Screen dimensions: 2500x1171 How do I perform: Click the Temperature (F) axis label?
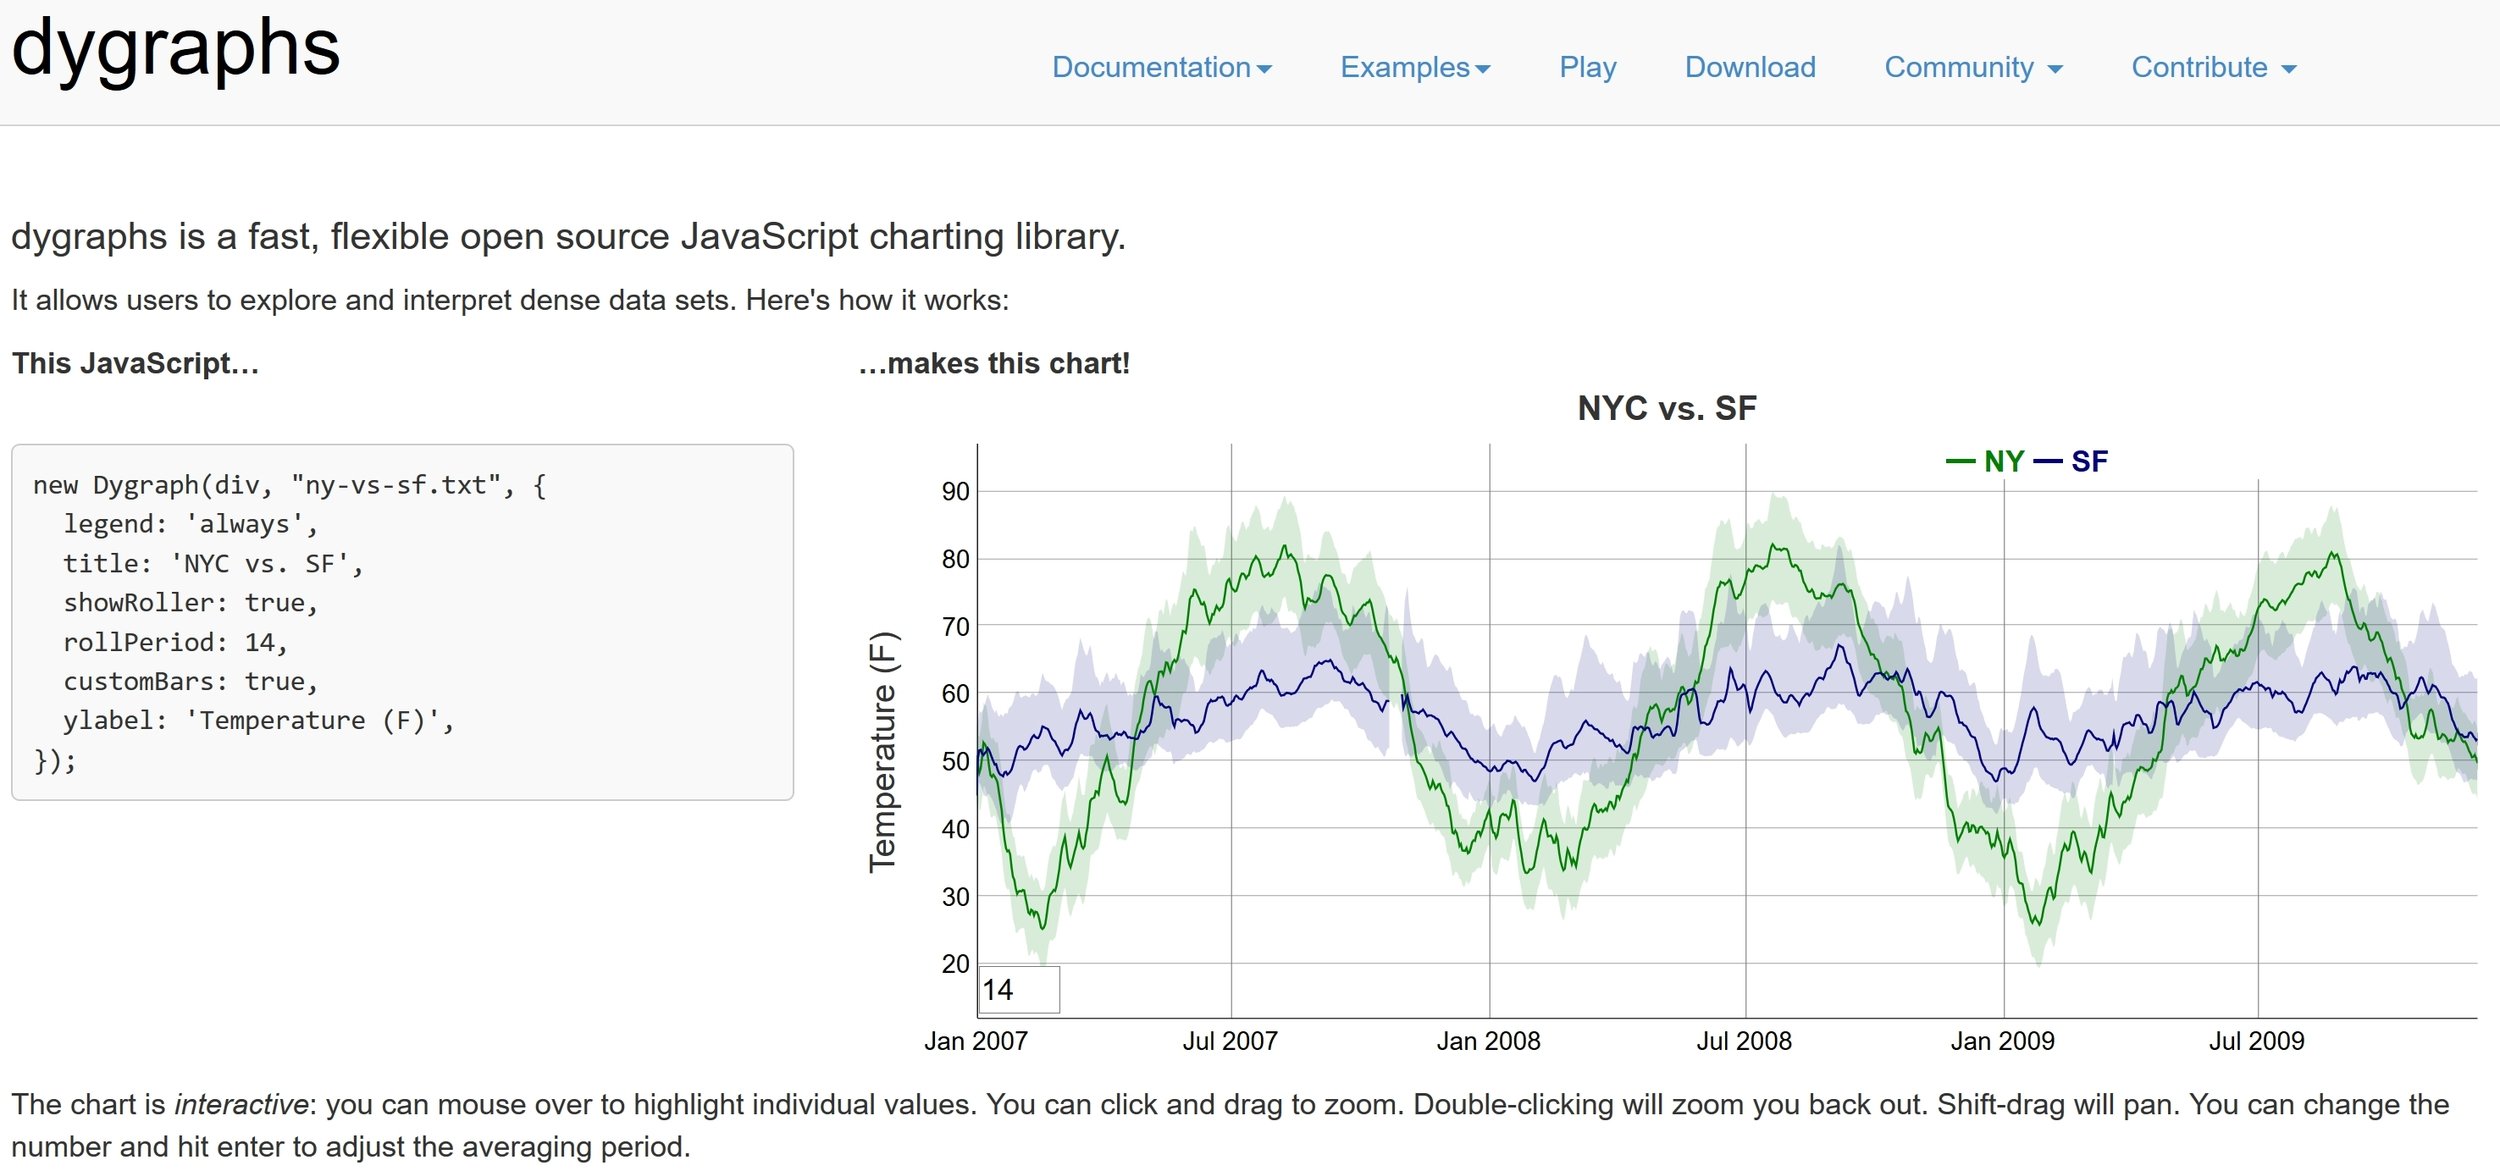click(883, 752)
